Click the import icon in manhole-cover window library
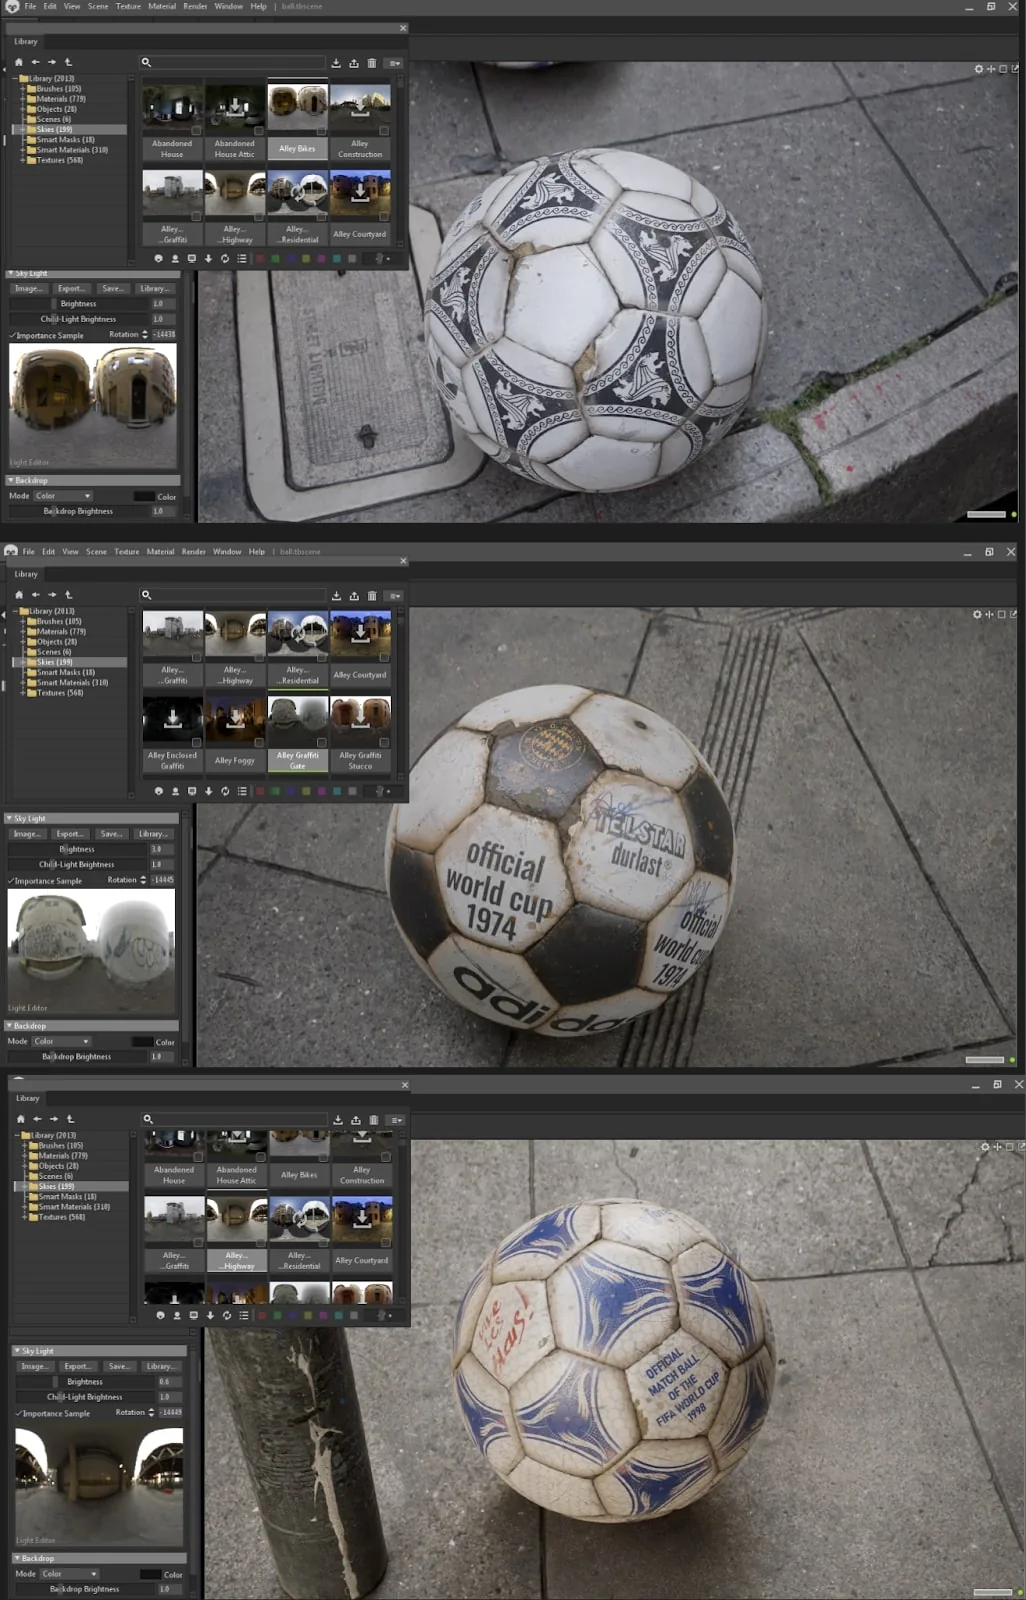Viewport: 1026px width, 1600px height. click(336, 63)
